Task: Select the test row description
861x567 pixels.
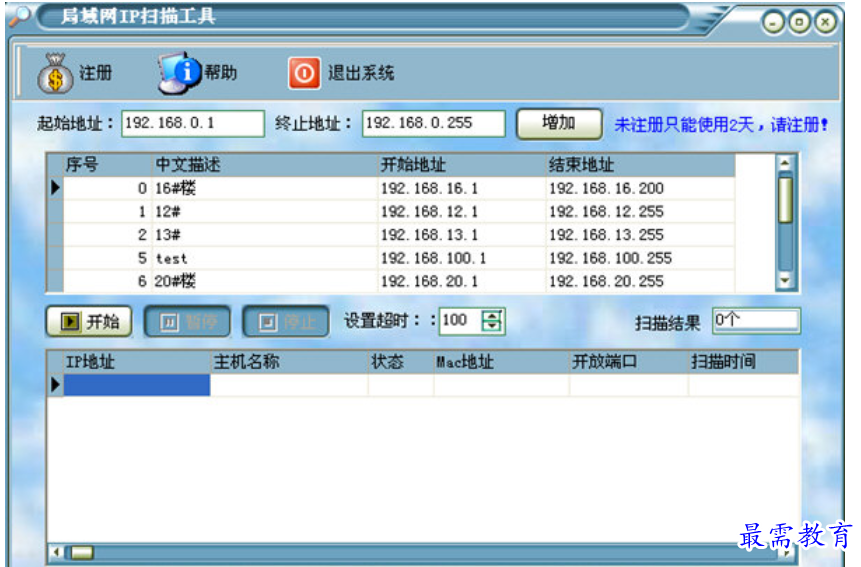Action: pos(265,258)
